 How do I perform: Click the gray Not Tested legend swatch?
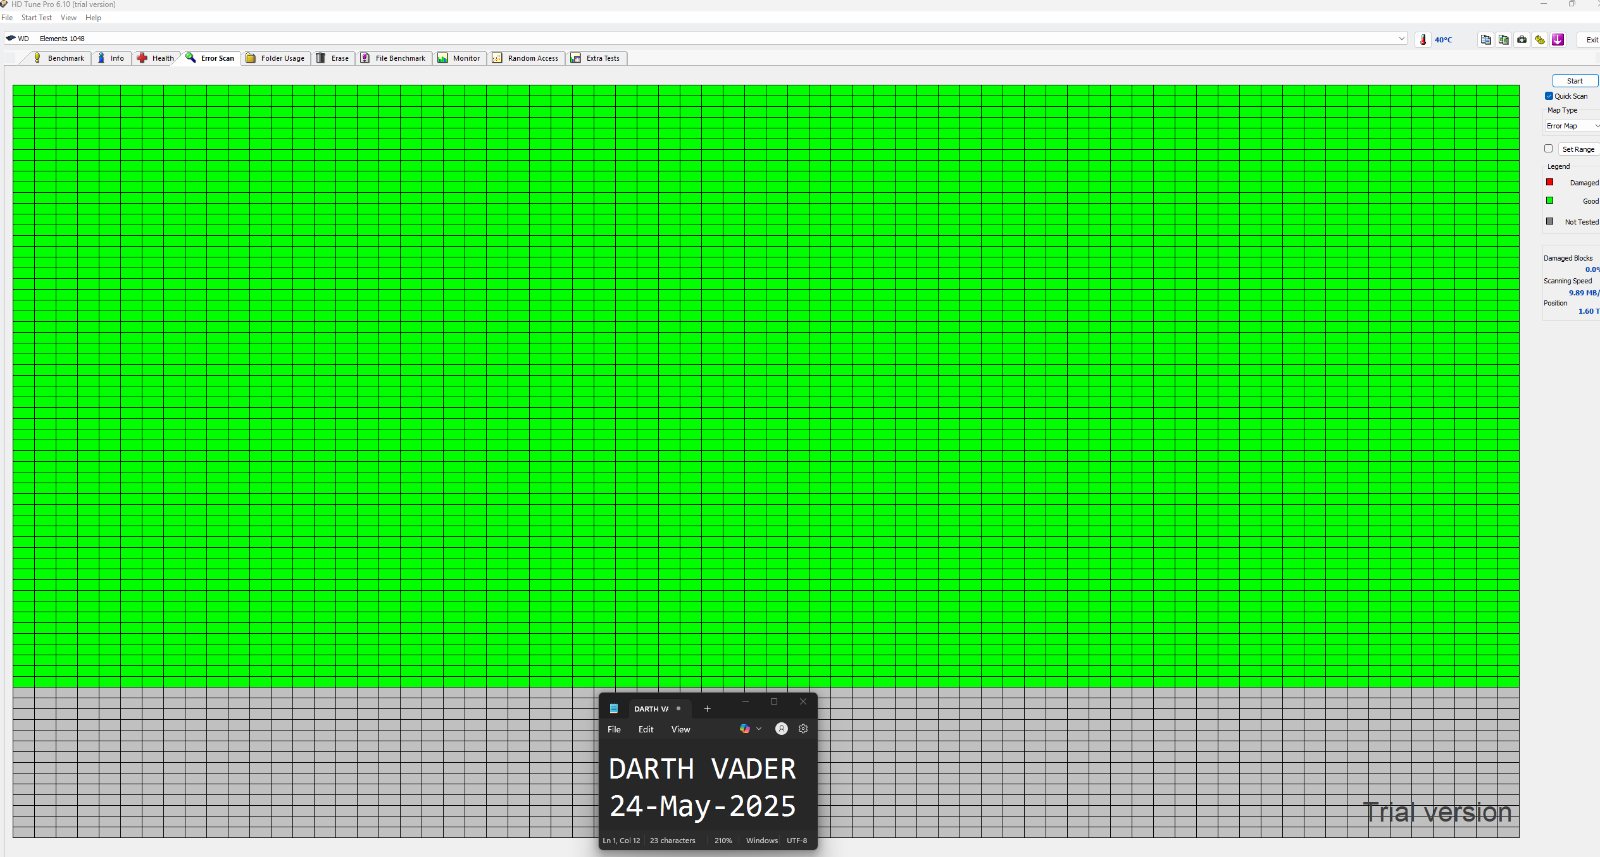click(x=1550, y=221)
